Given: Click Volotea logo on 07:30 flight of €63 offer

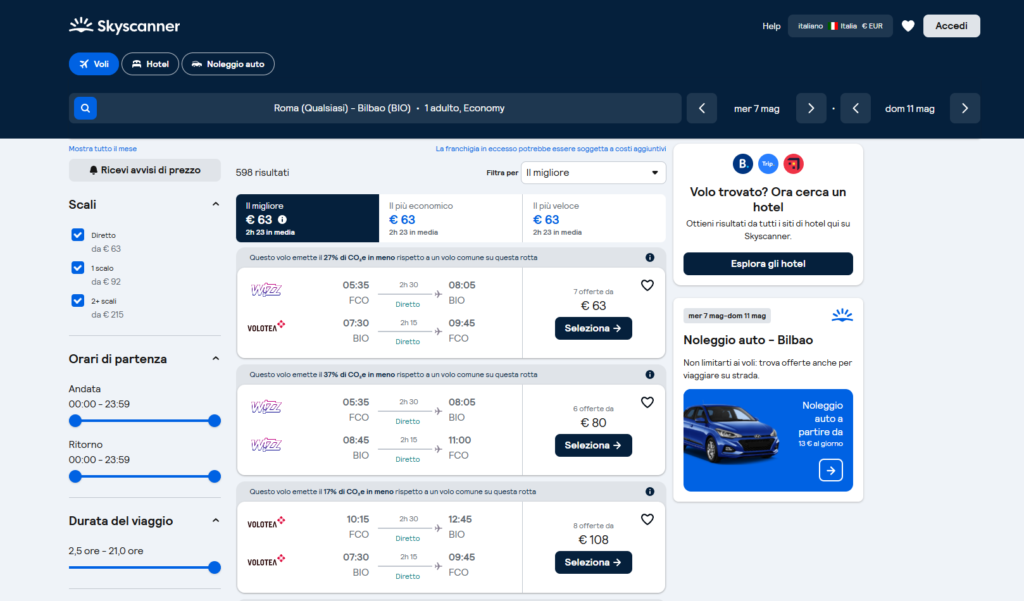Looking at the screenshot, I should (x=266, y=326).
